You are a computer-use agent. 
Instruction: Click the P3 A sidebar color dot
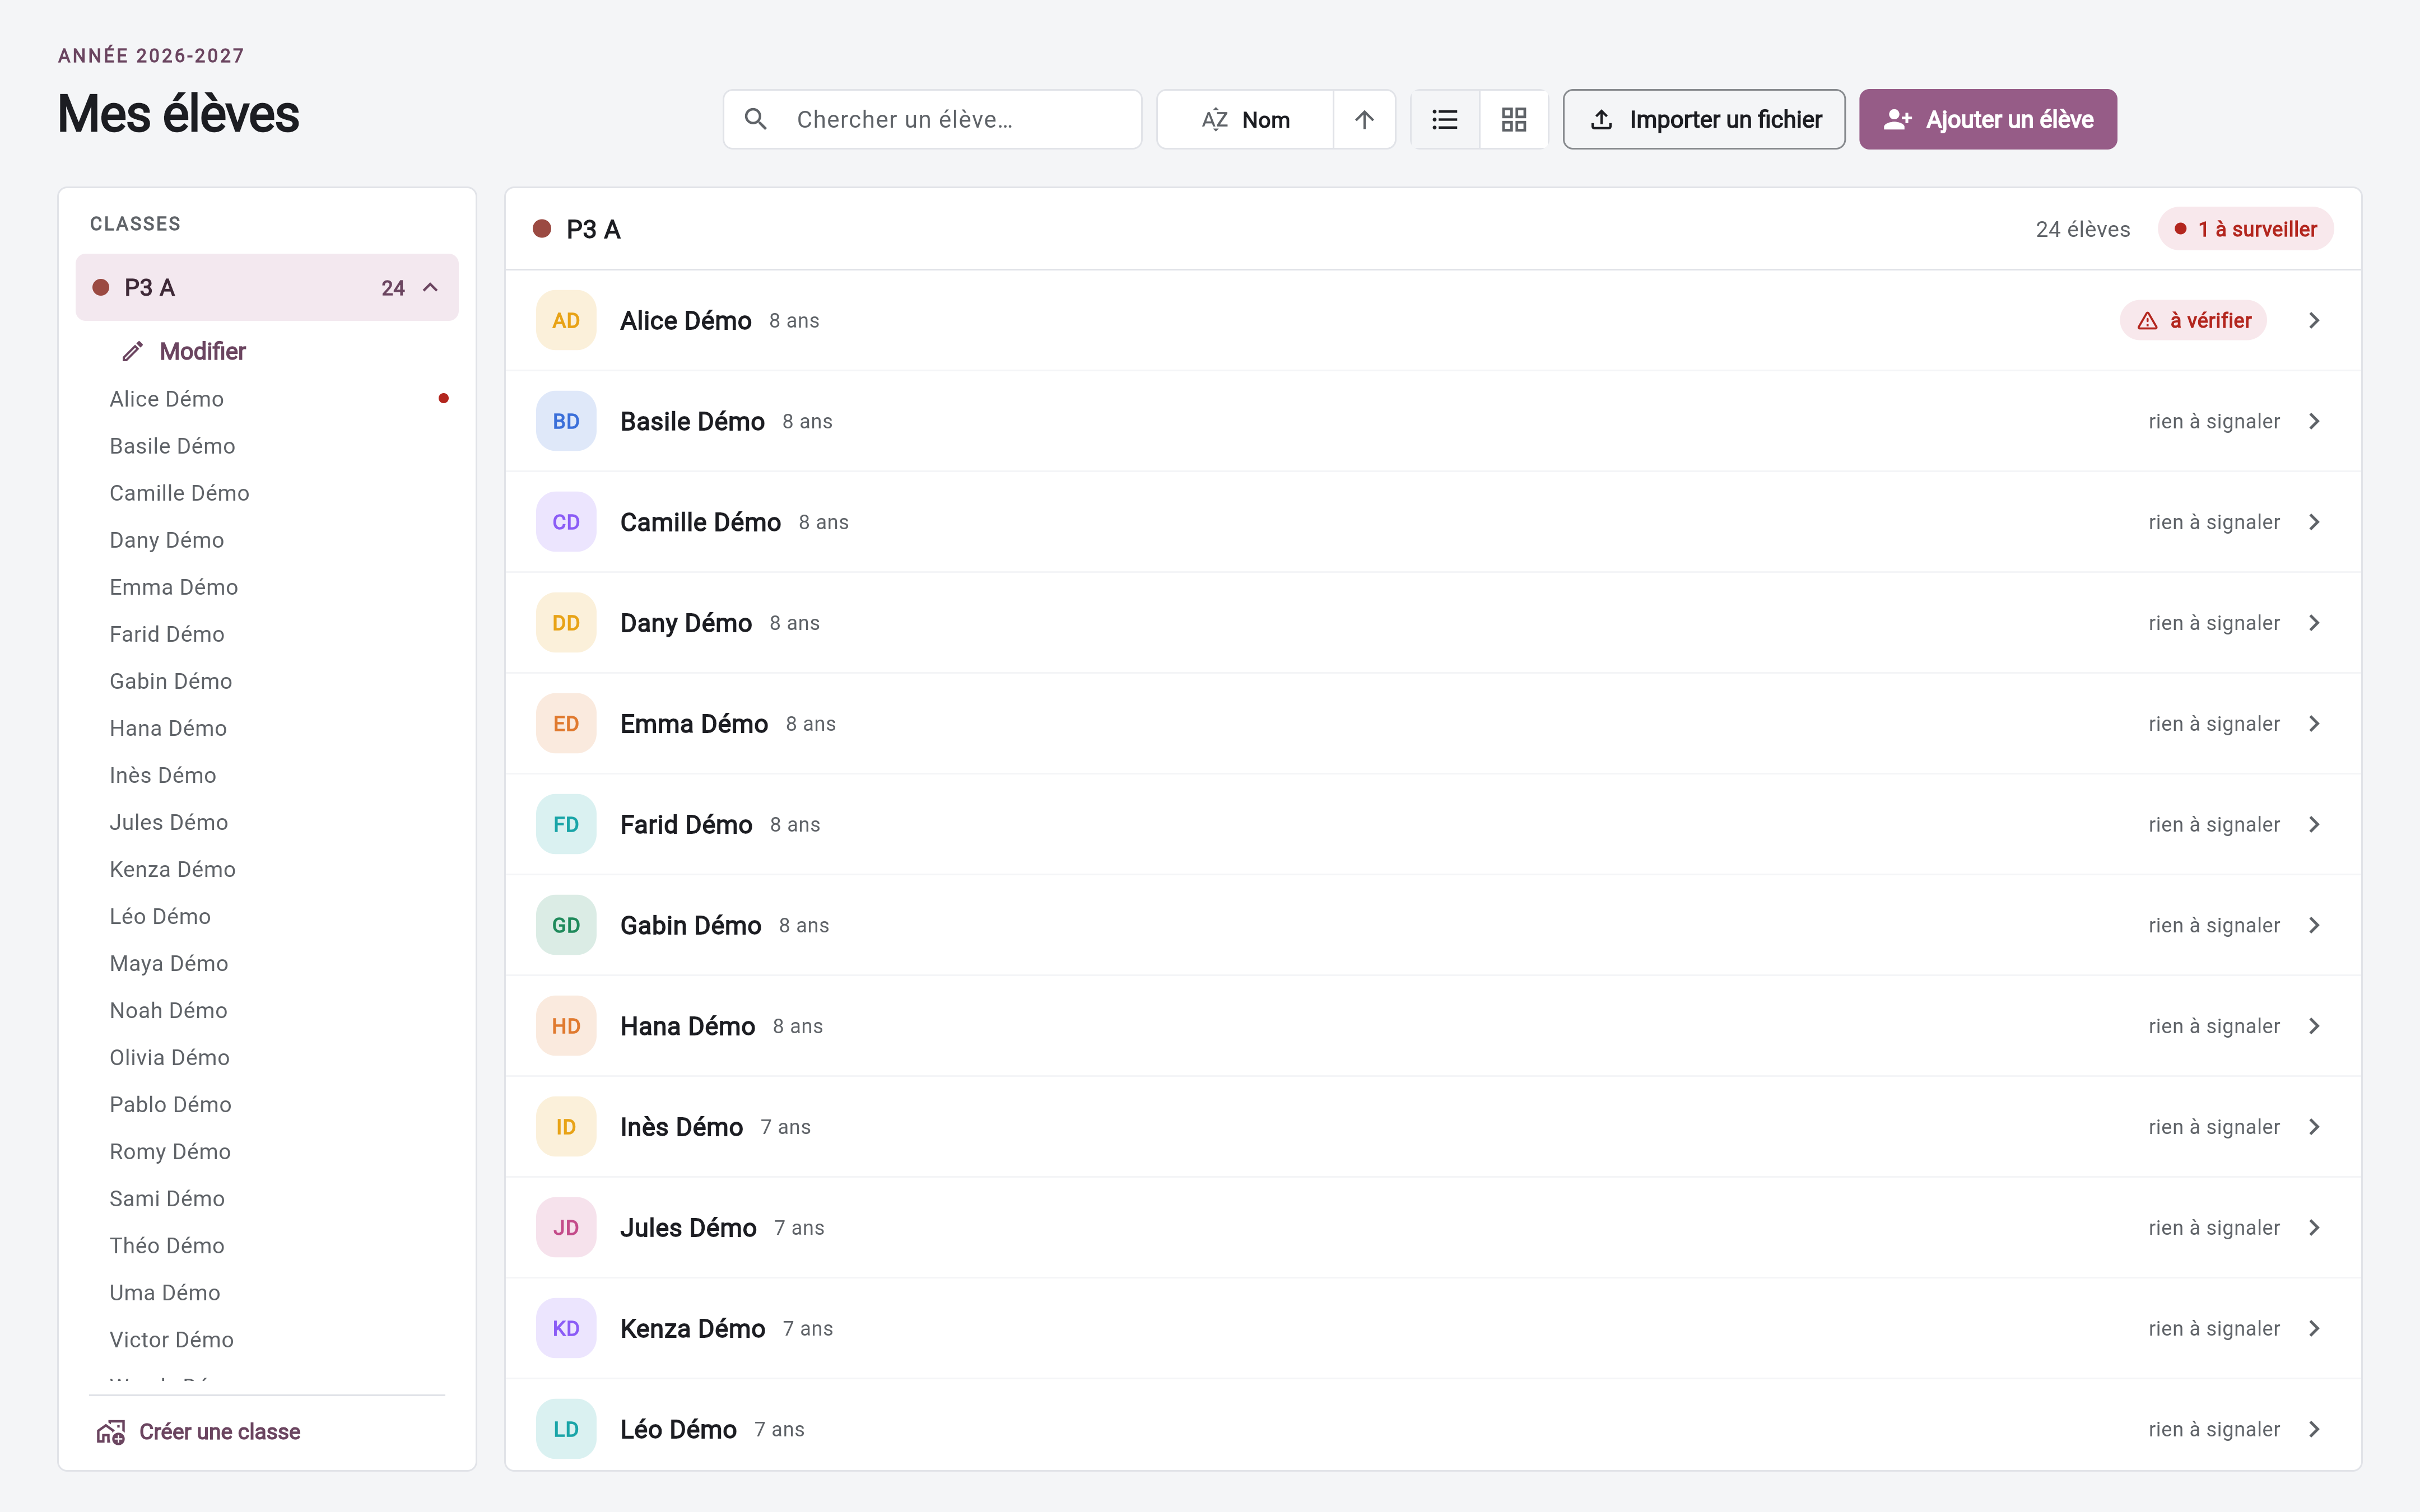(101, 288)
